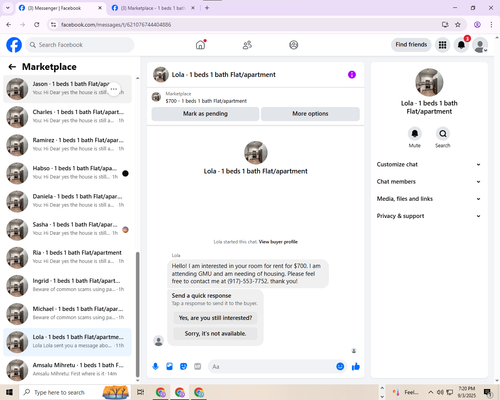Click More options button
The height and width of the screenshot is (400, 500).
[x=310, y=114]
